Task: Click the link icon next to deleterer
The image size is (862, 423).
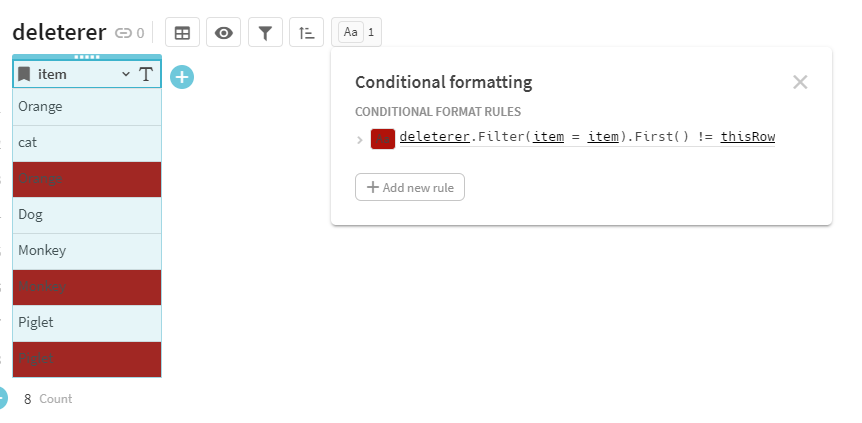Action: coord(123,33)
